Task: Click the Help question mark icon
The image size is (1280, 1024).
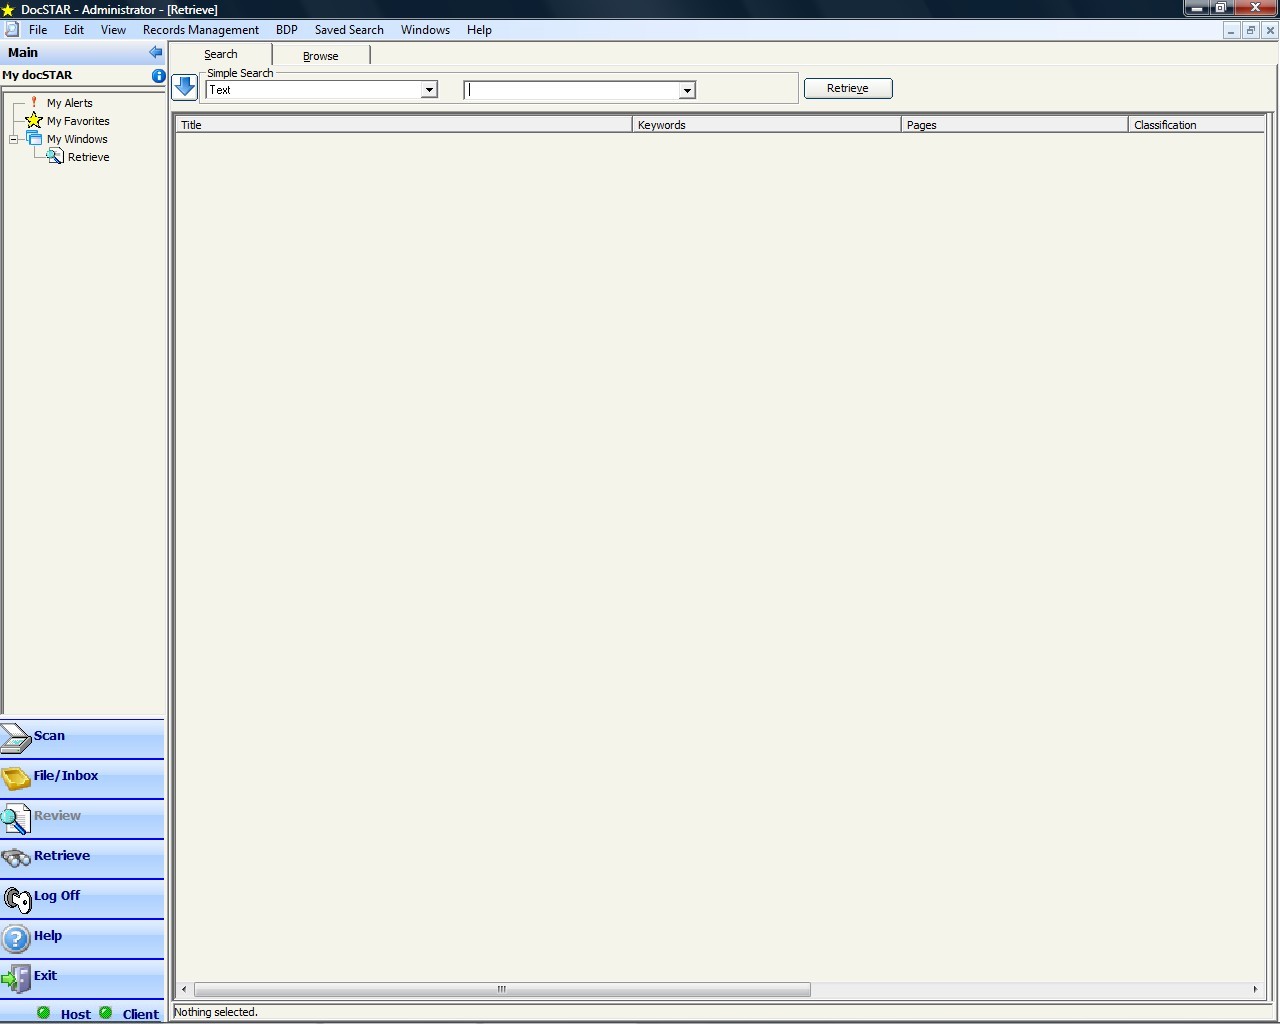Action: click(16, 938)
